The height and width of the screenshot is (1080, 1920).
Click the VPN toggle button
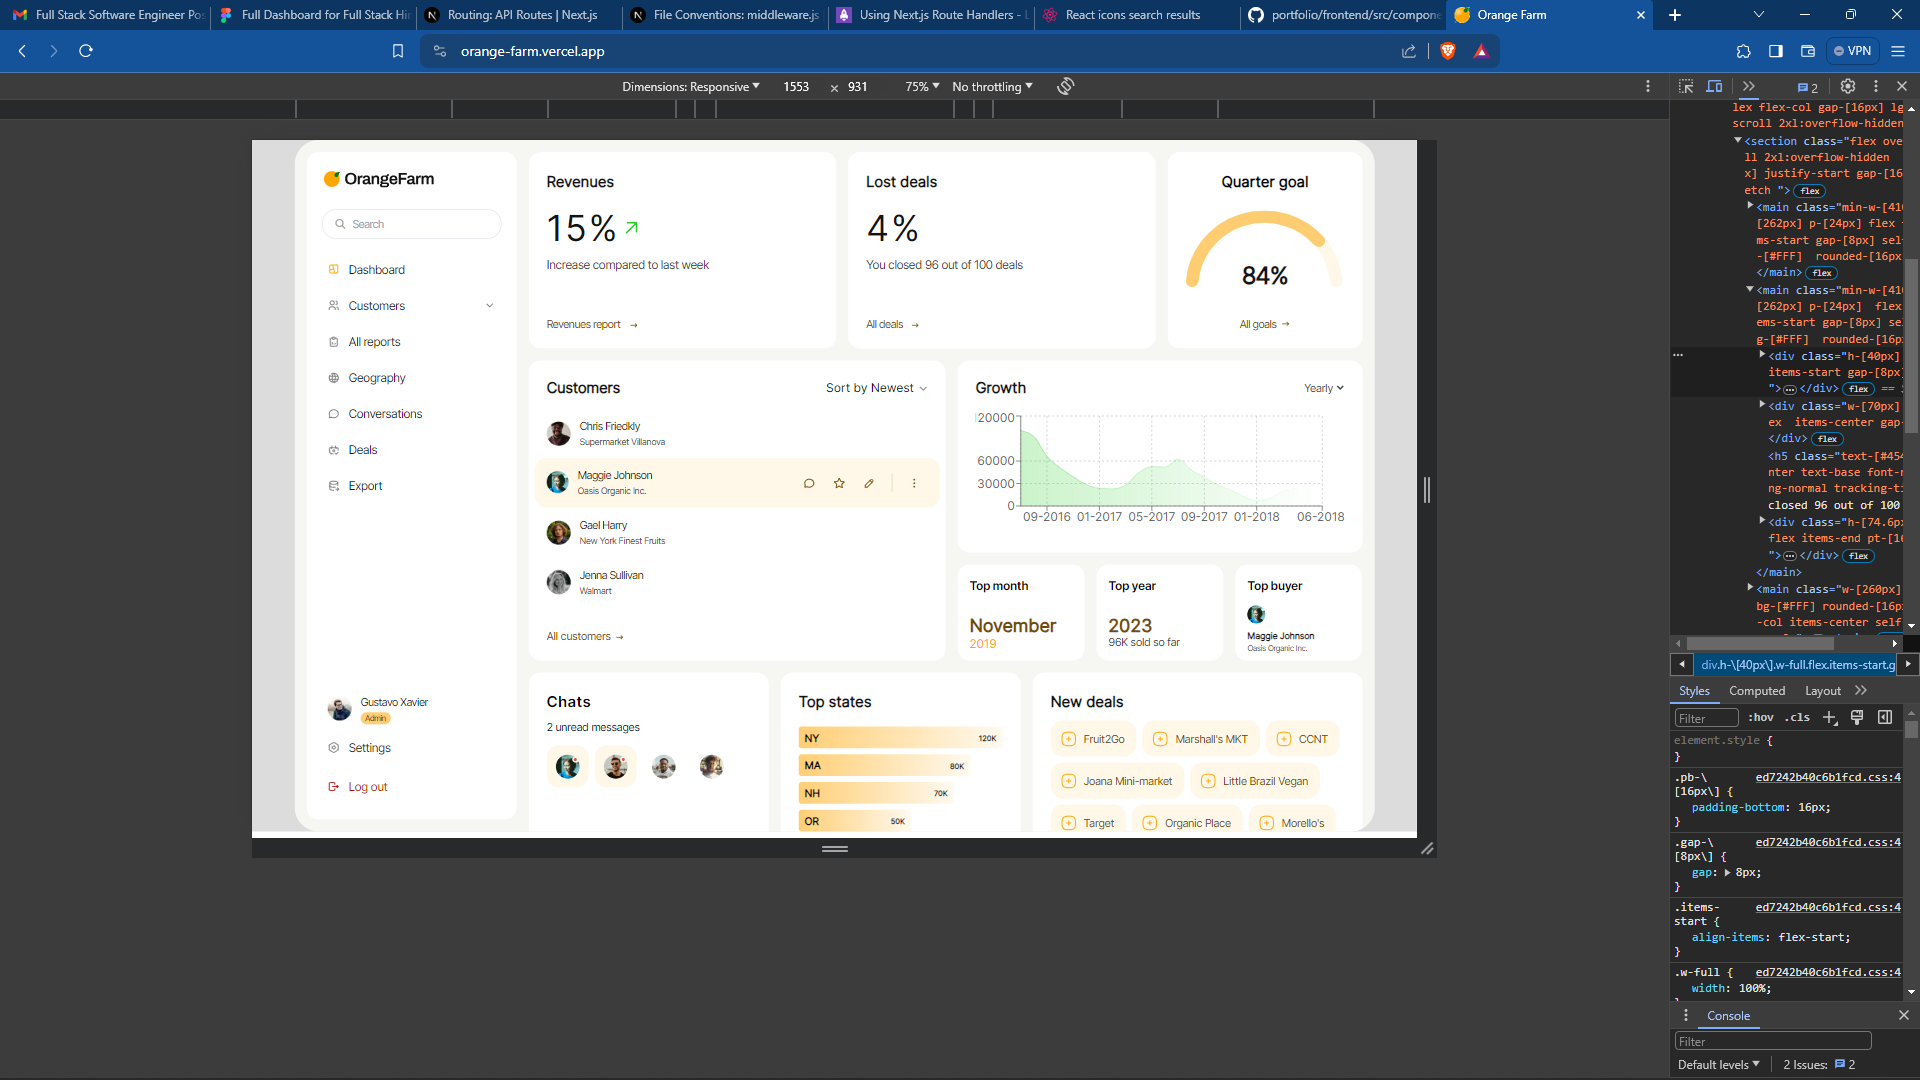1852,51
